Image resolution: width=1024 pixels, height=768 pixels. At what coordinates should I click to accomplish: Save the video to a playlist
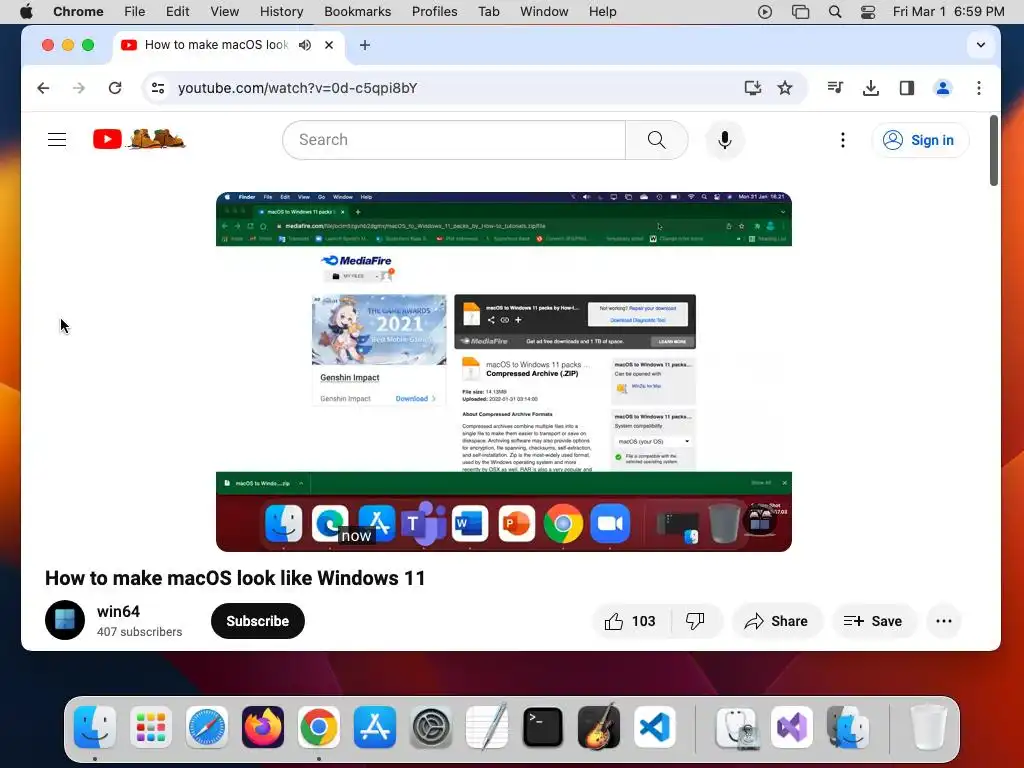click(873, 621)
